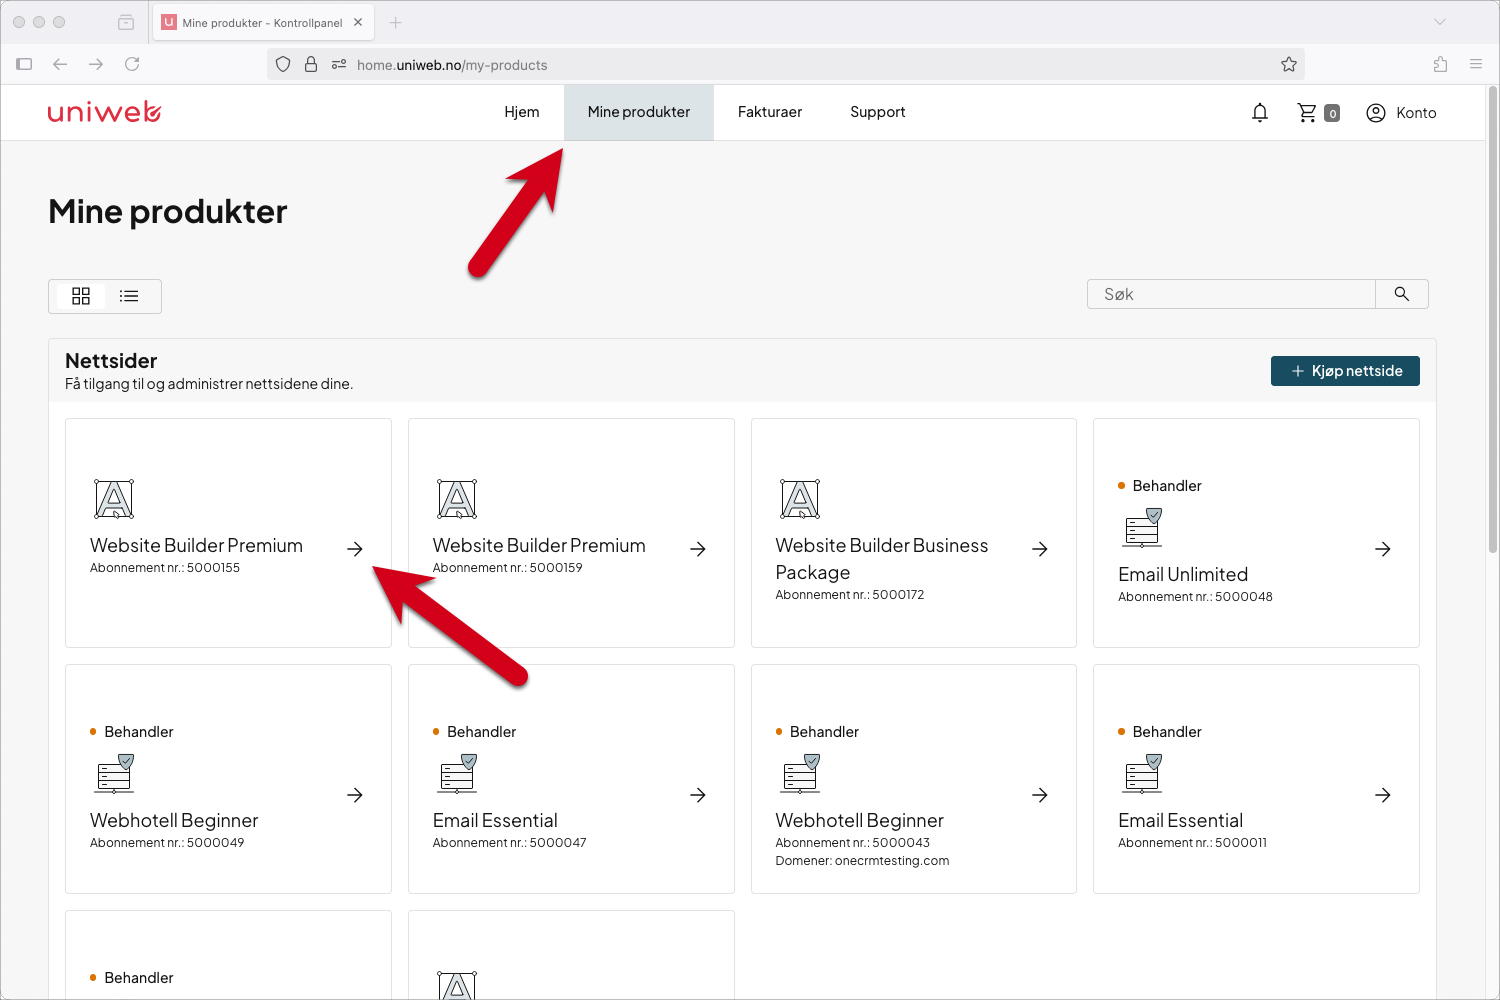Select the Mine produkter tab
The height and width of the screenshot is (1000, 1500).
coord(639,112)
